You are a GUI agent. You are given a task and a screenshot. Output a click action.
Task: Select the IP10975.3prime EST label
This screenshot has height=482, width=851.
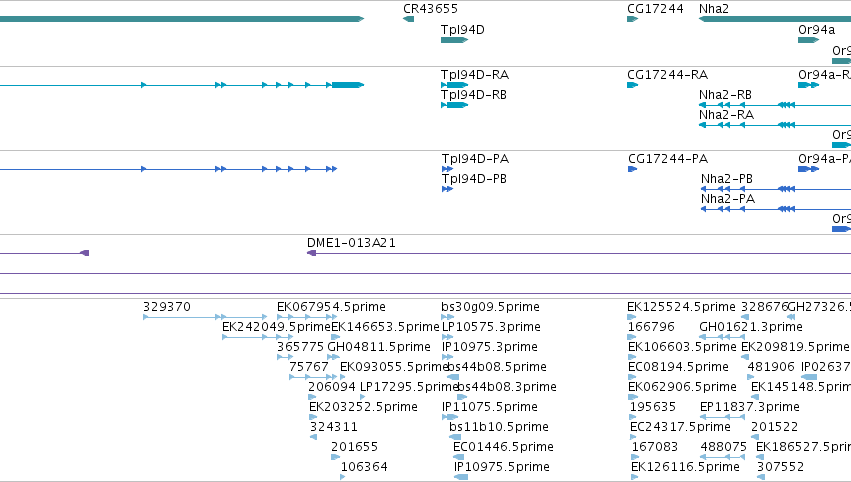tap(490, 347)
